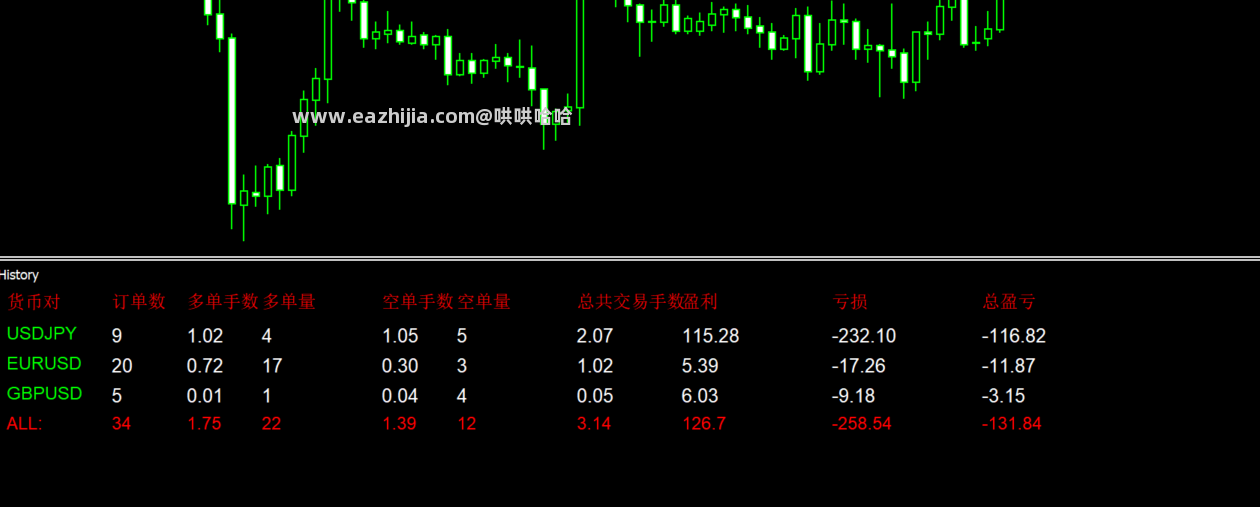Click the 总共交易手数 column header
The height and width of the screenshot is (507, 1260).
click(631, 301)
